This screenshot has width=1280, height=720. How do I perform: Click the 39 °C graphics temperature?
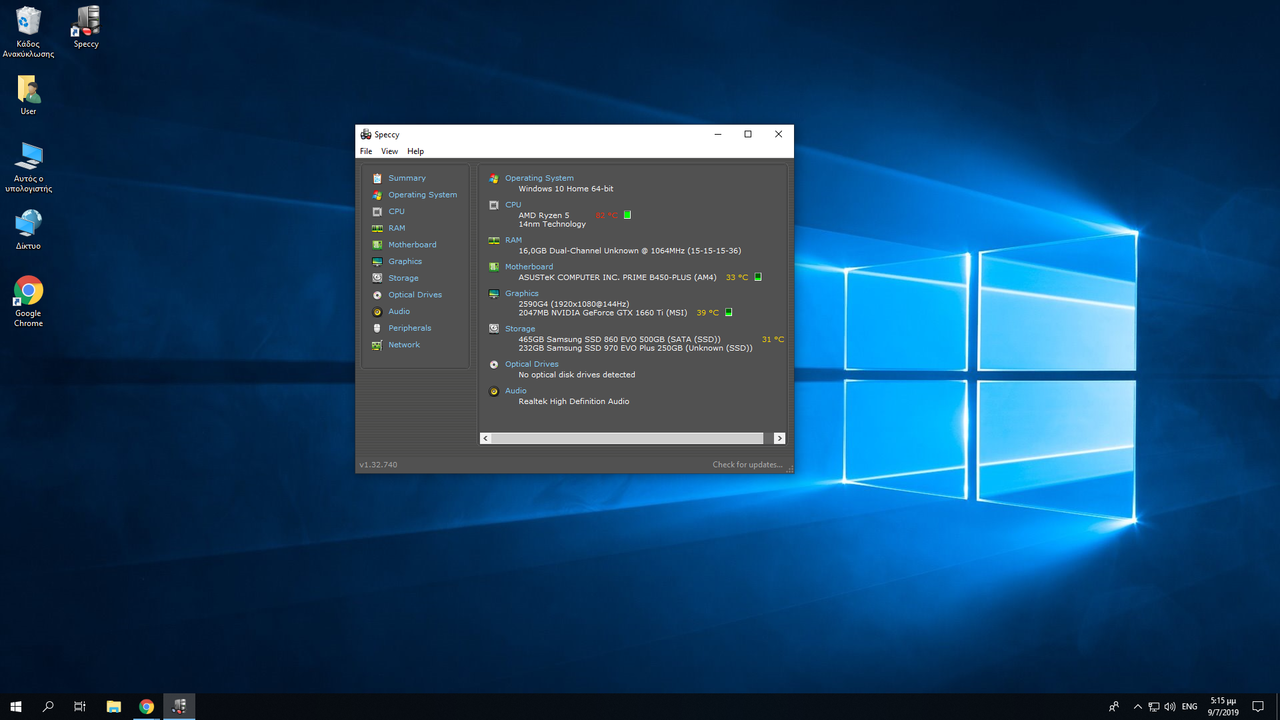(x=708, y=313)
